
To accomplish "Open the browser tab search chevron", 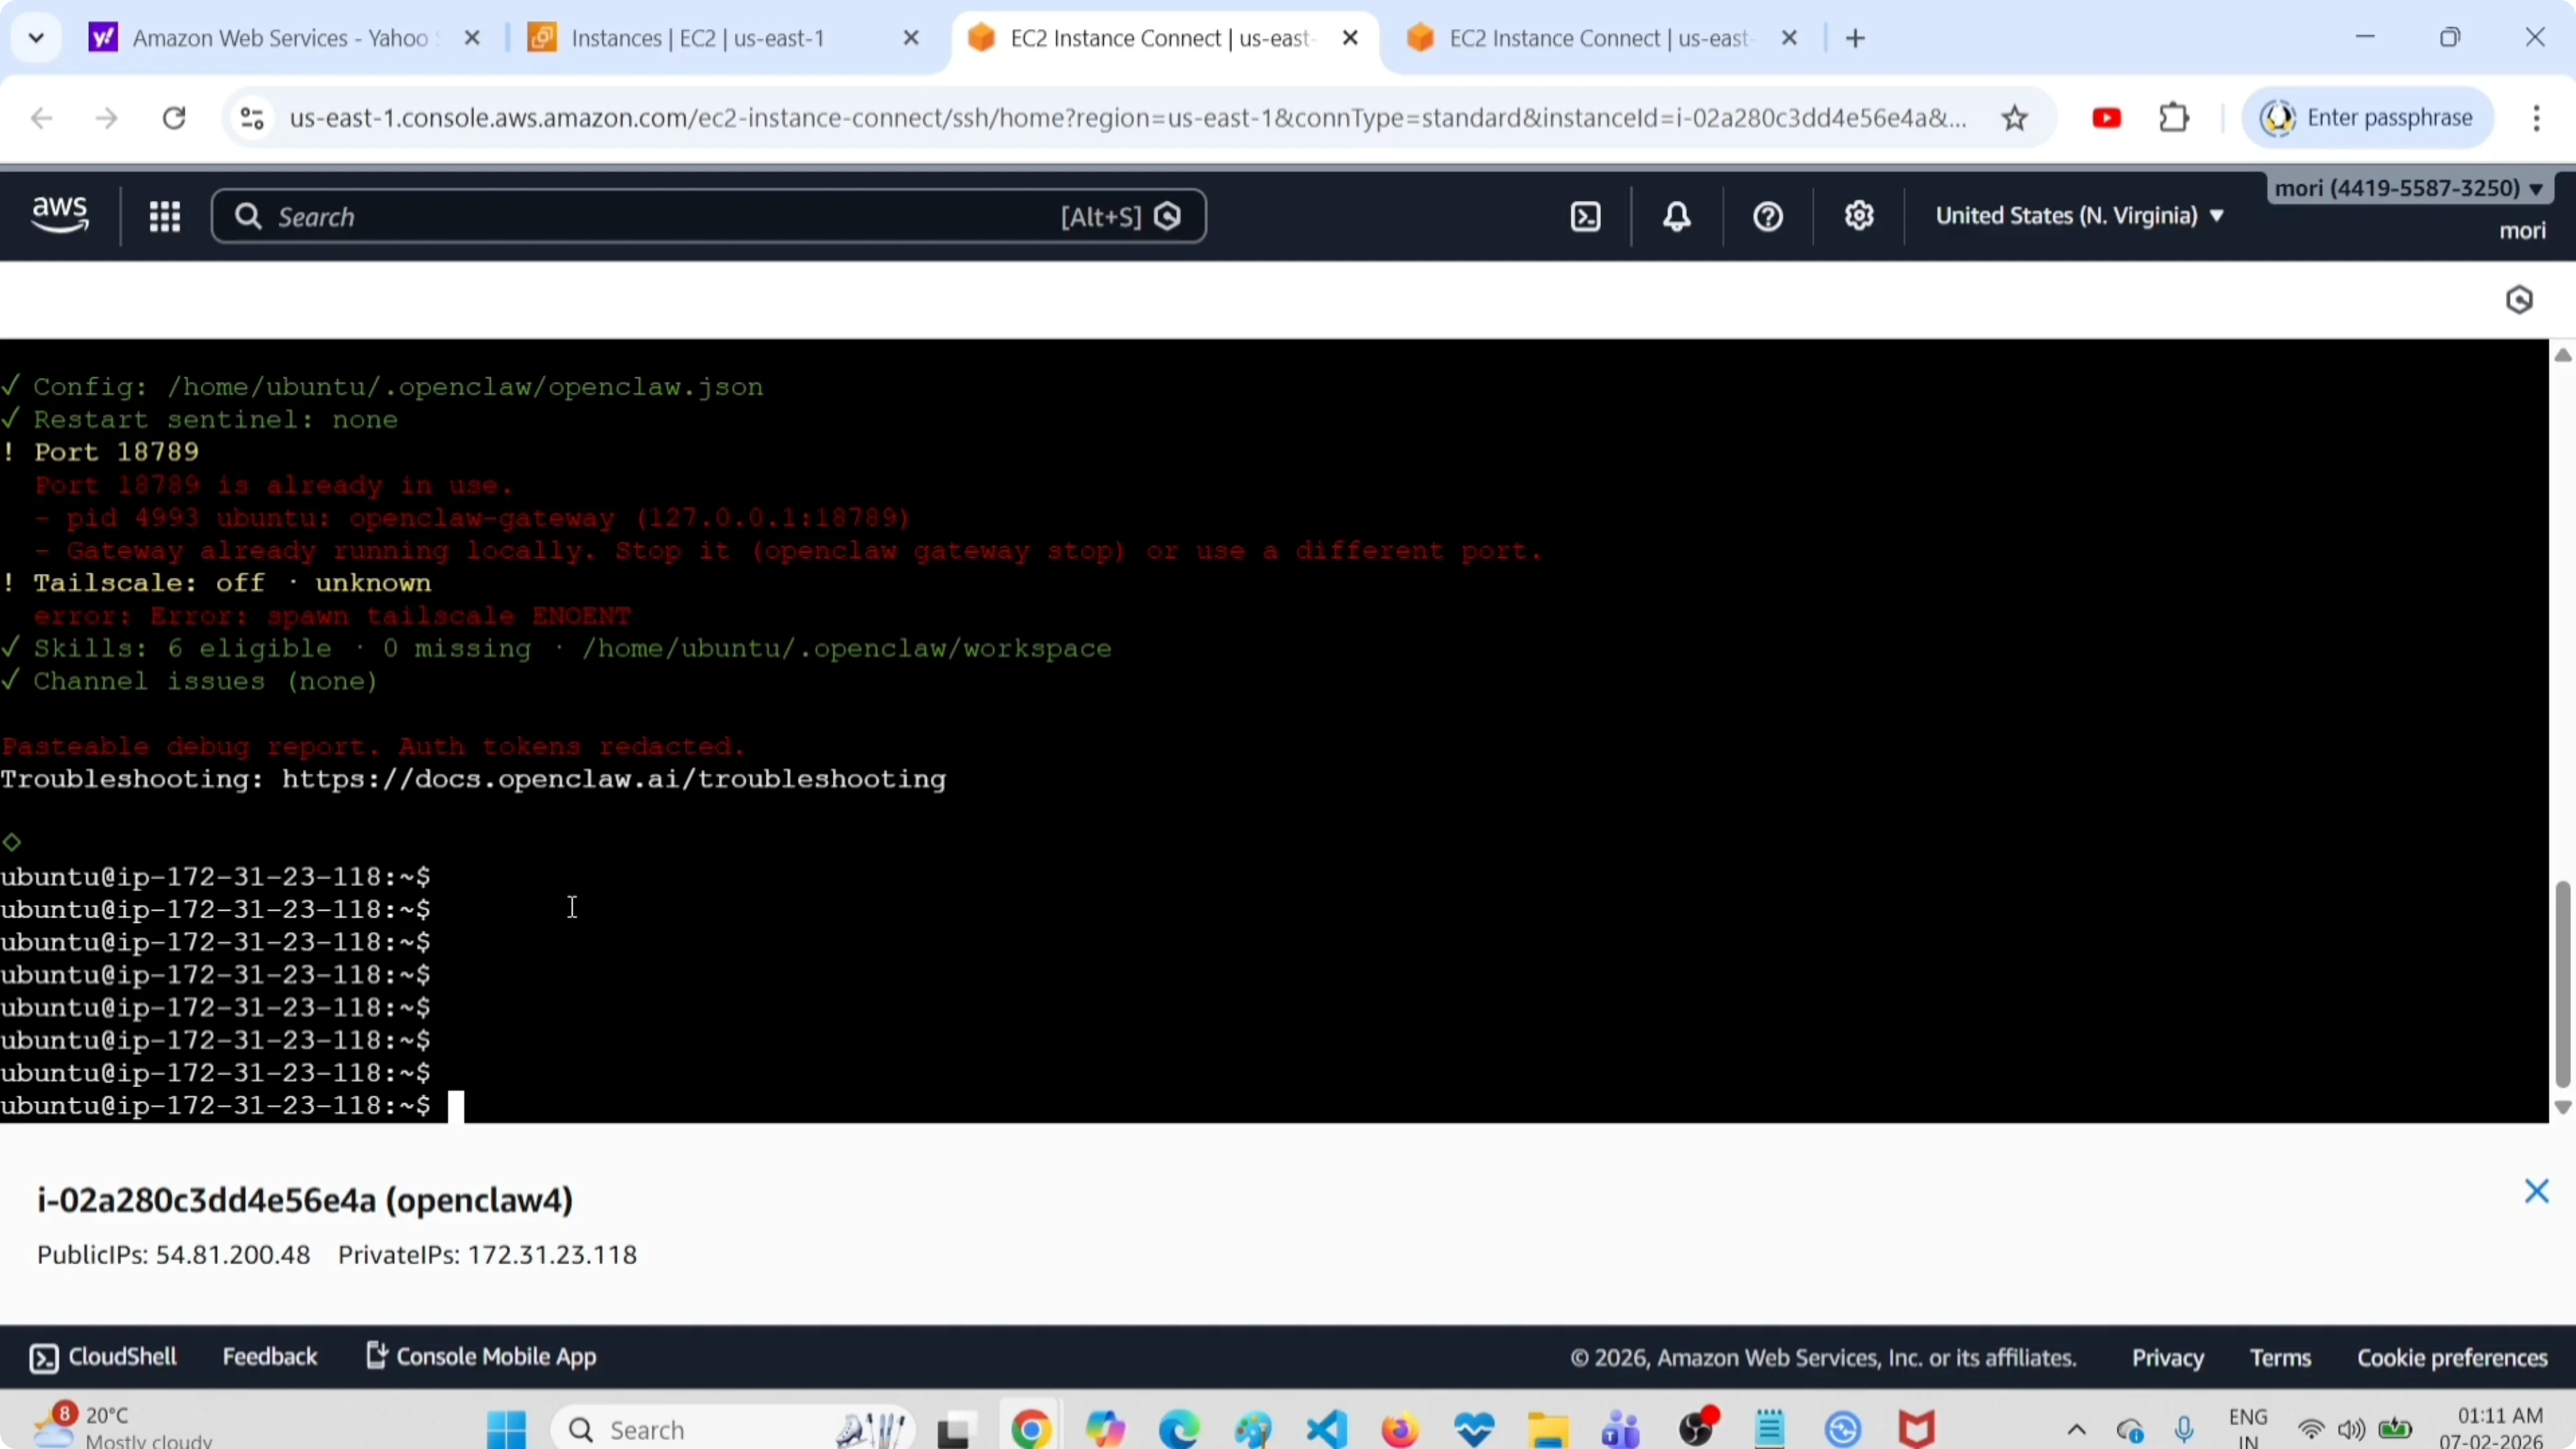I will pyautogui.click(x=37, y=39).
